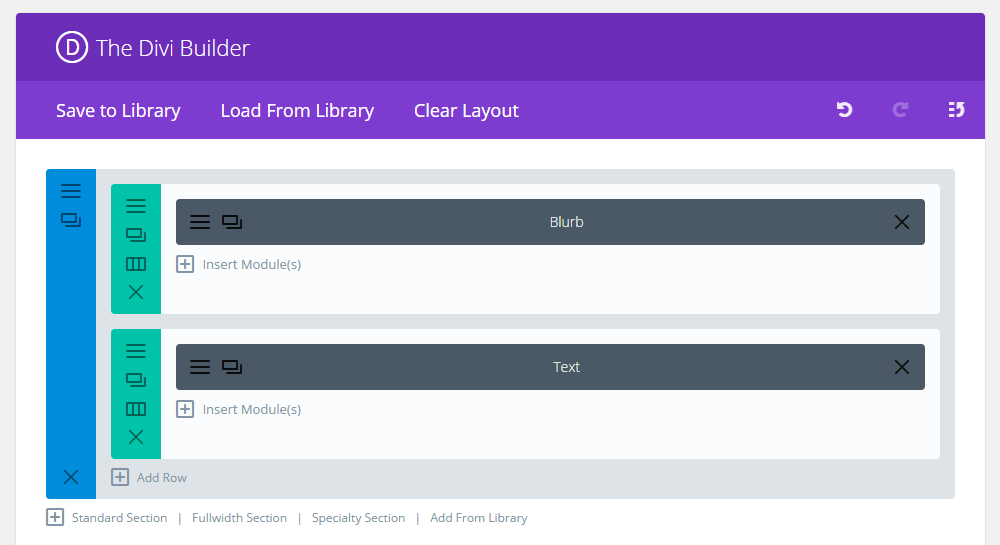Click Clear Layout
Image resolution: width=1000 pixels, height=545 pixels.
pos(466,110)
